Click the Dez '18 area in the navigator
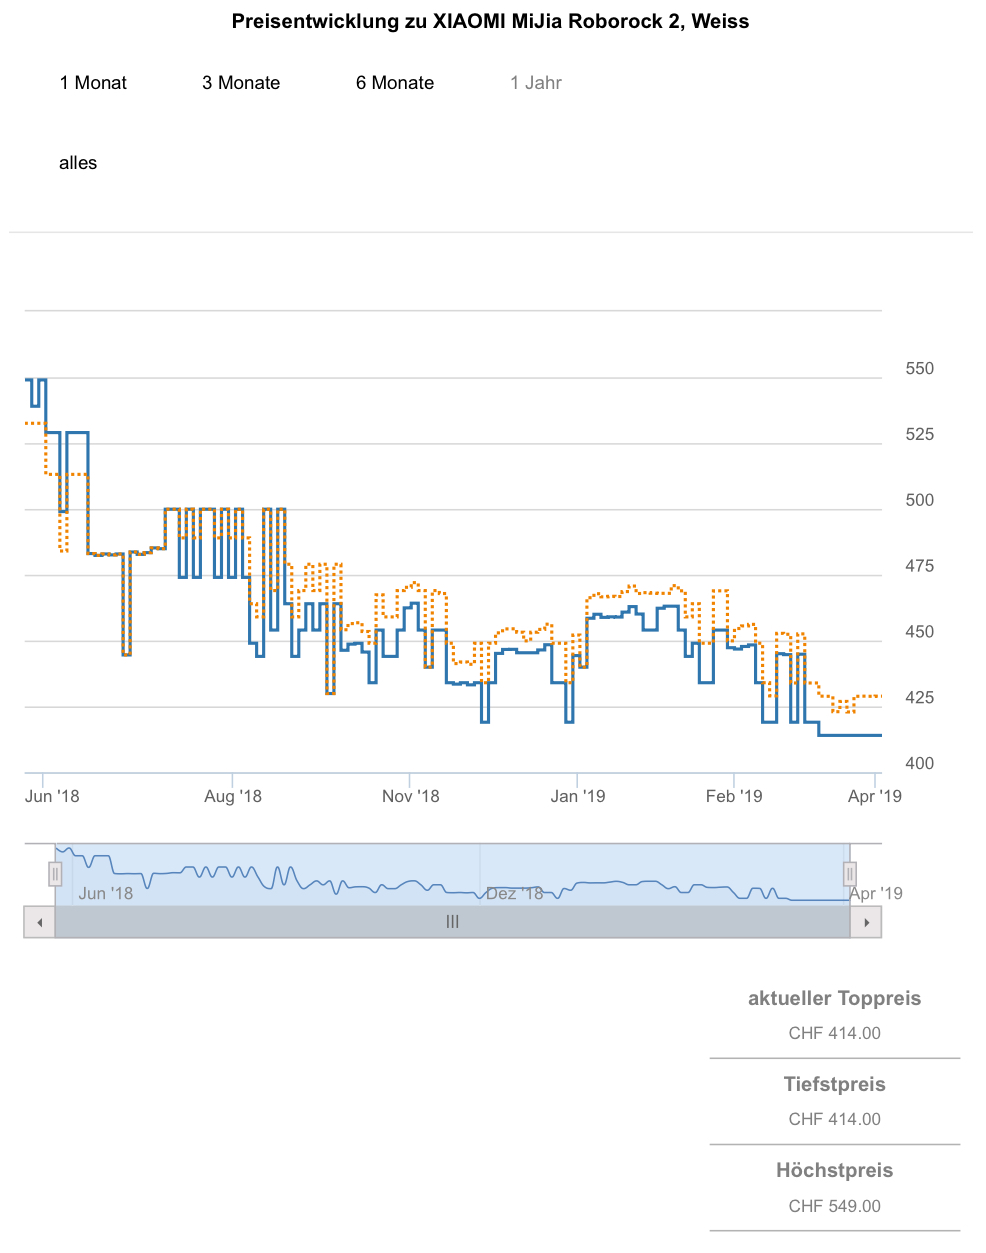This screenshot has height=1253, width=986. [x=514, y=893]
